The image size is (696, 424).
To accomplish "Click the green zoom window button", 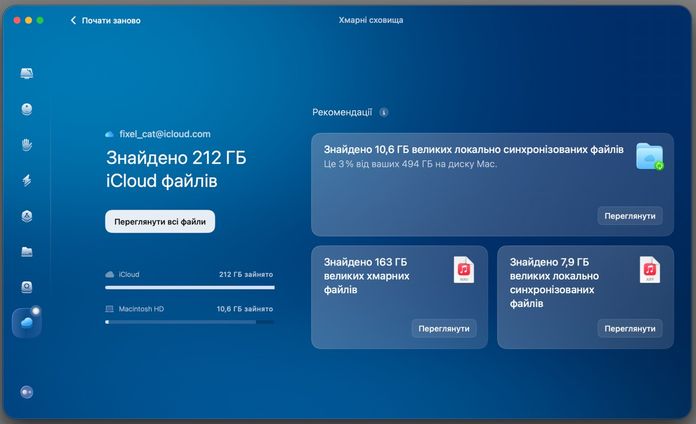I will coord(40,20).
